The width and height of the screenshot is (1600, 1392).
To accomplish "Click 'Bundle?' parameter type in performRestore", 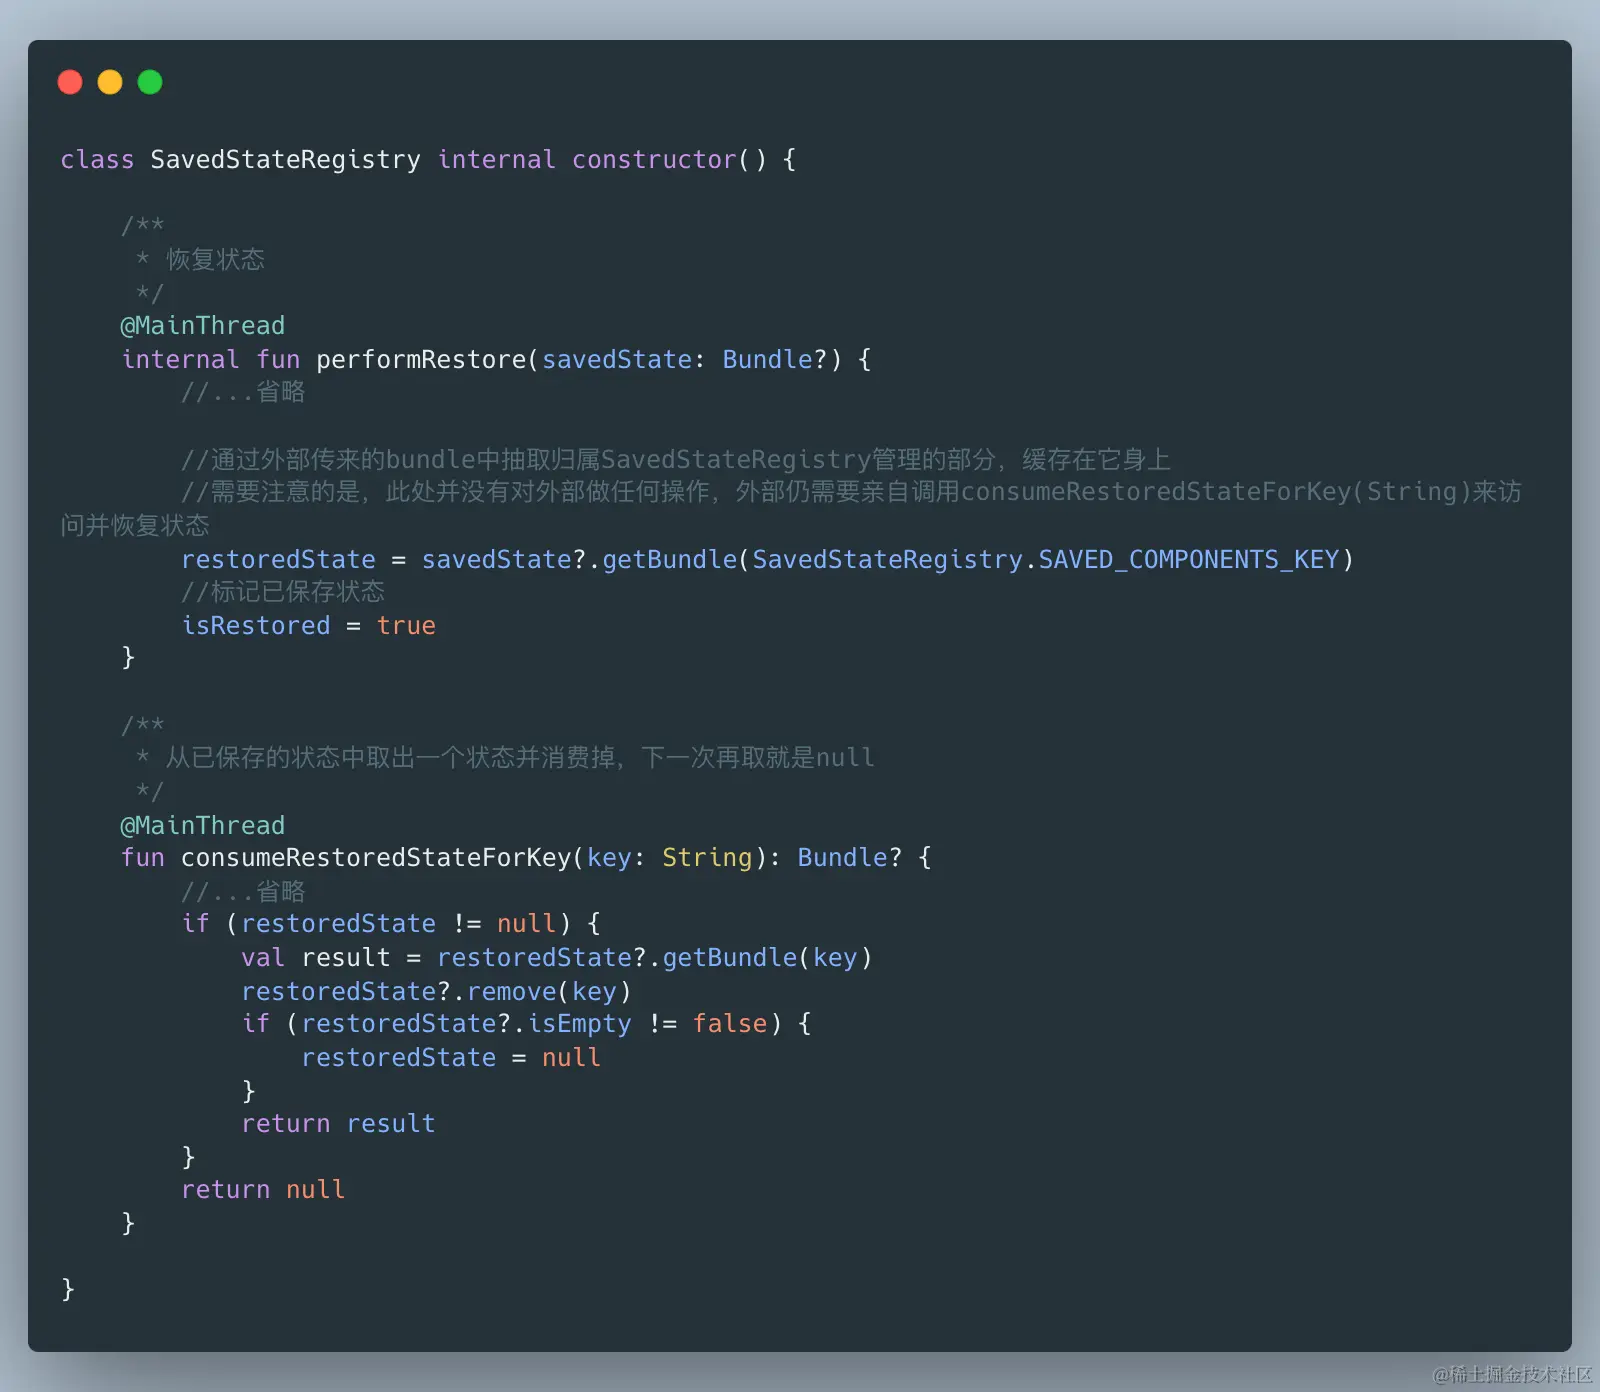I will (775, 360).
